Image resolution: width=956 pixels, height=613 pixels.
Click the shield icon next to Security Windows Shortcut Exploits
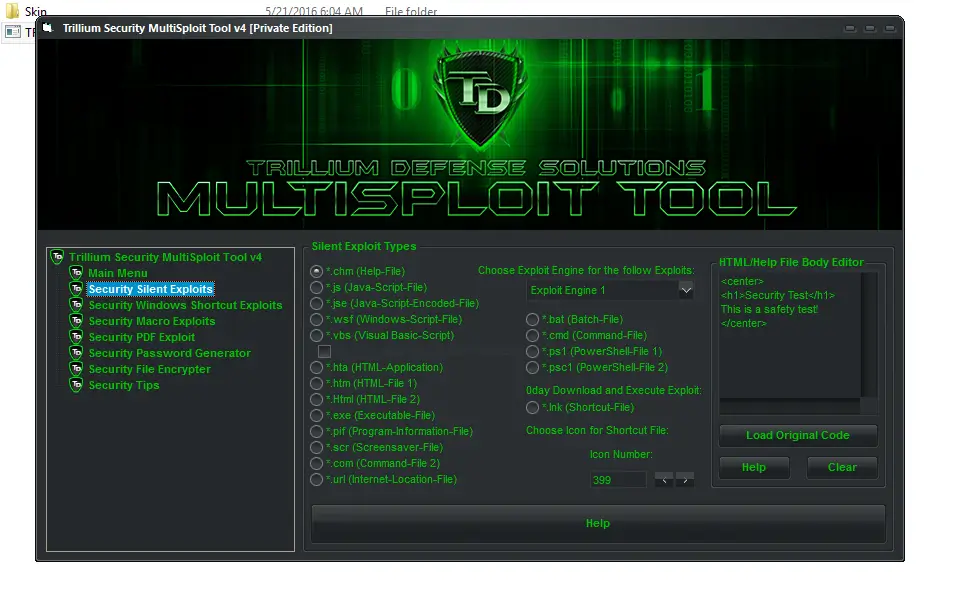click(76, 305)
